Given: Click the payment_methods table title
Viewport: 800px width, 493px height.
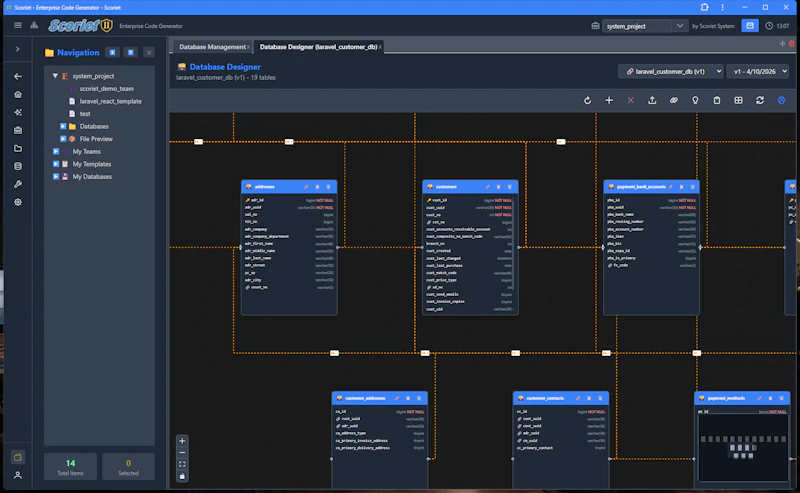Looking at the screenshot, I should coord(726,398).
